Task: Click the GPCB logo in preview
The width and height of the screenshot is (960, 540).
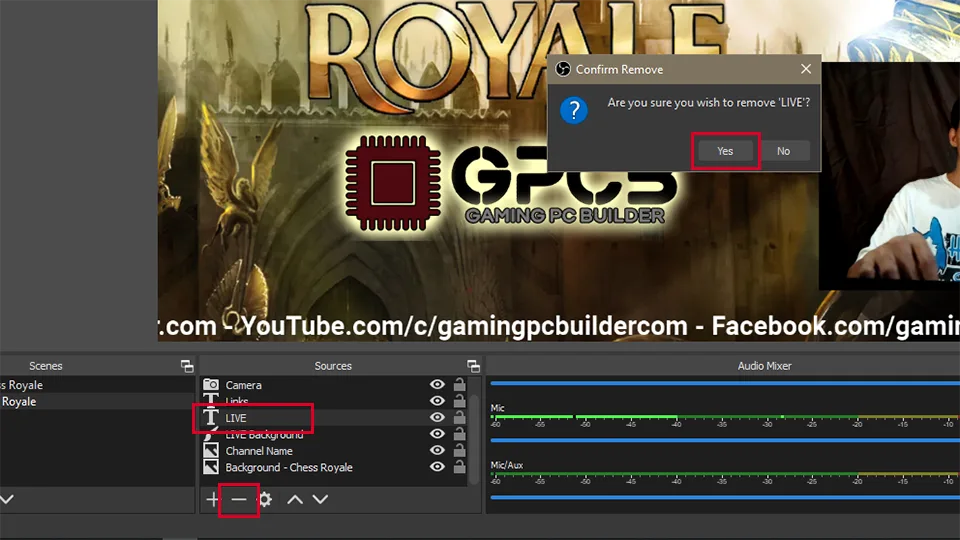Action: pos(511,184)
